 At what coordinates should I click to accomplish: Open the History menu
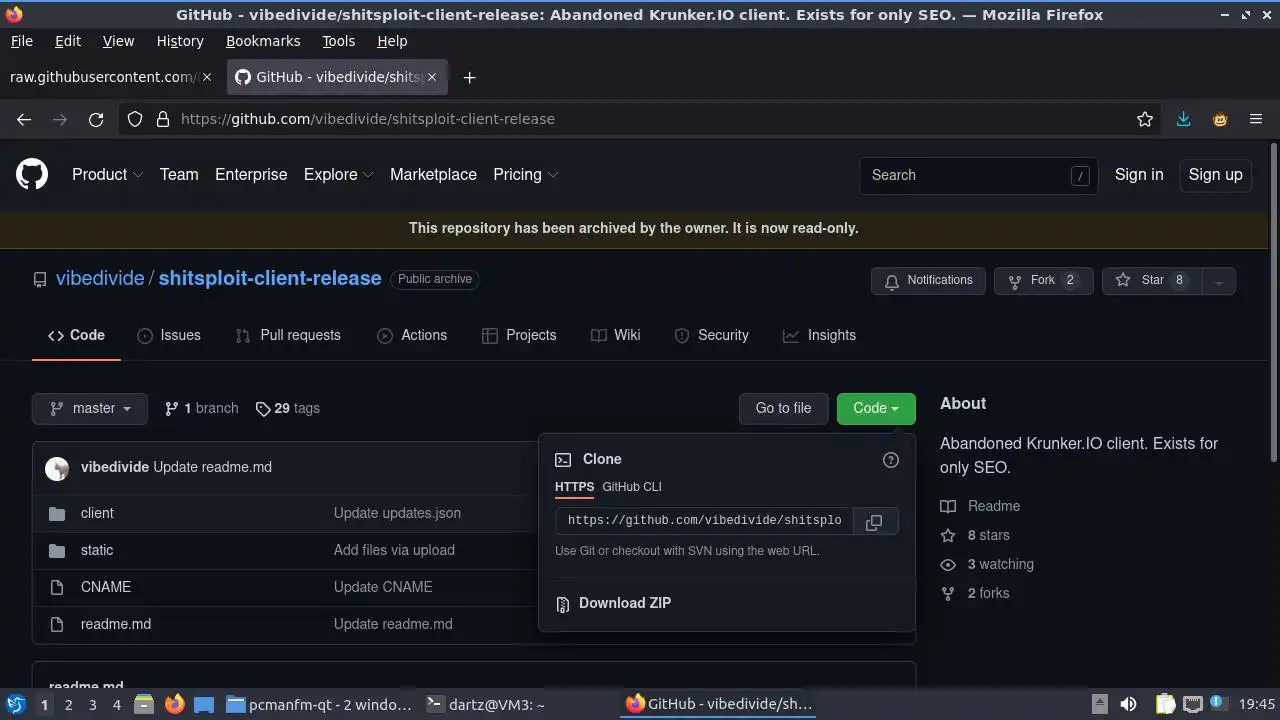point(180,41)
